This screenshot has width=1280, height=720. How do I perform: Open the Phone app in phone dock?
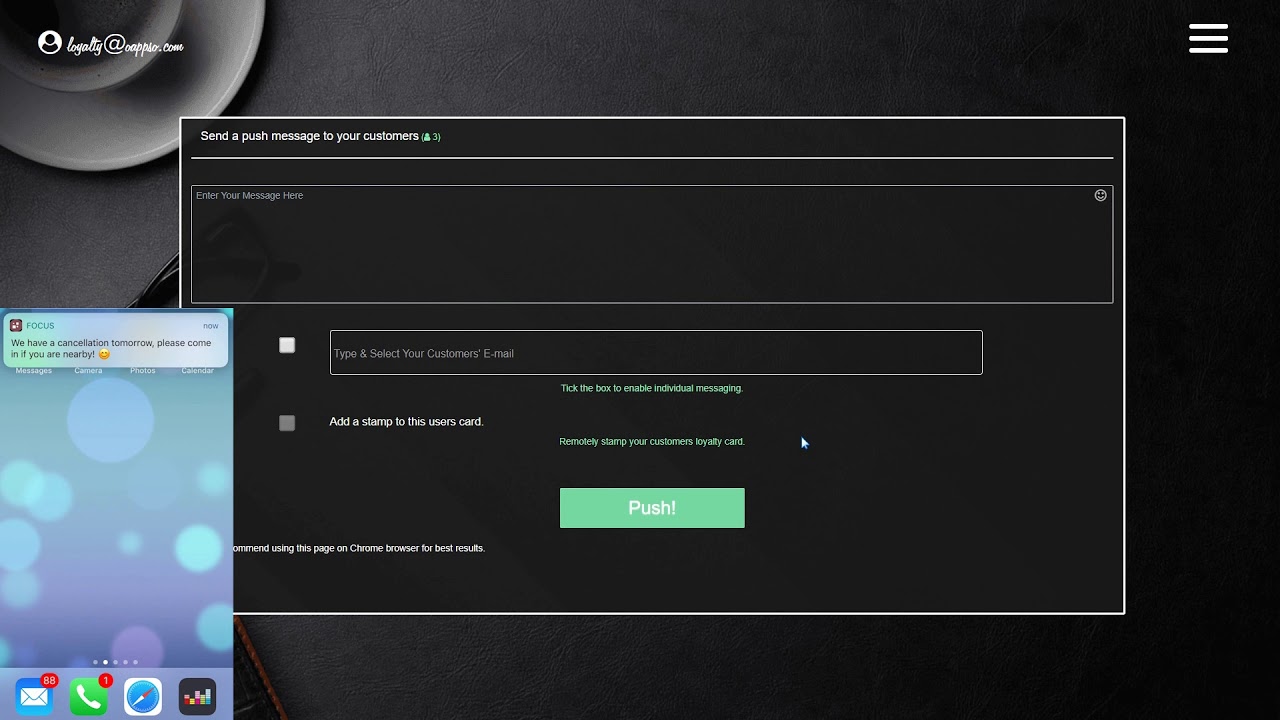coord(89,696)
